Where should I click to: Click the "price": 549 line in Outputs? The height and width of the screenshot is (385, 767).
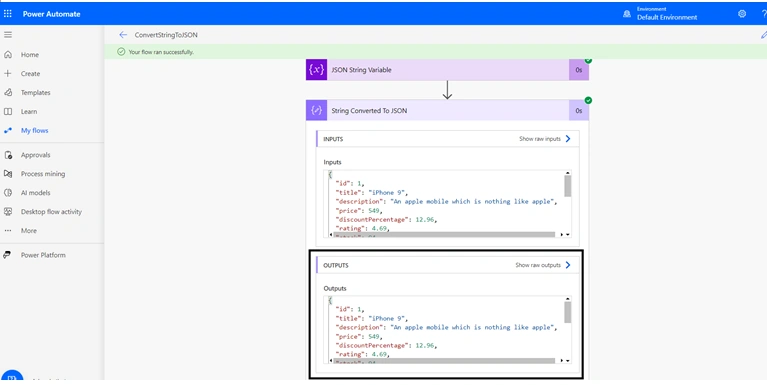pos(359,337)
